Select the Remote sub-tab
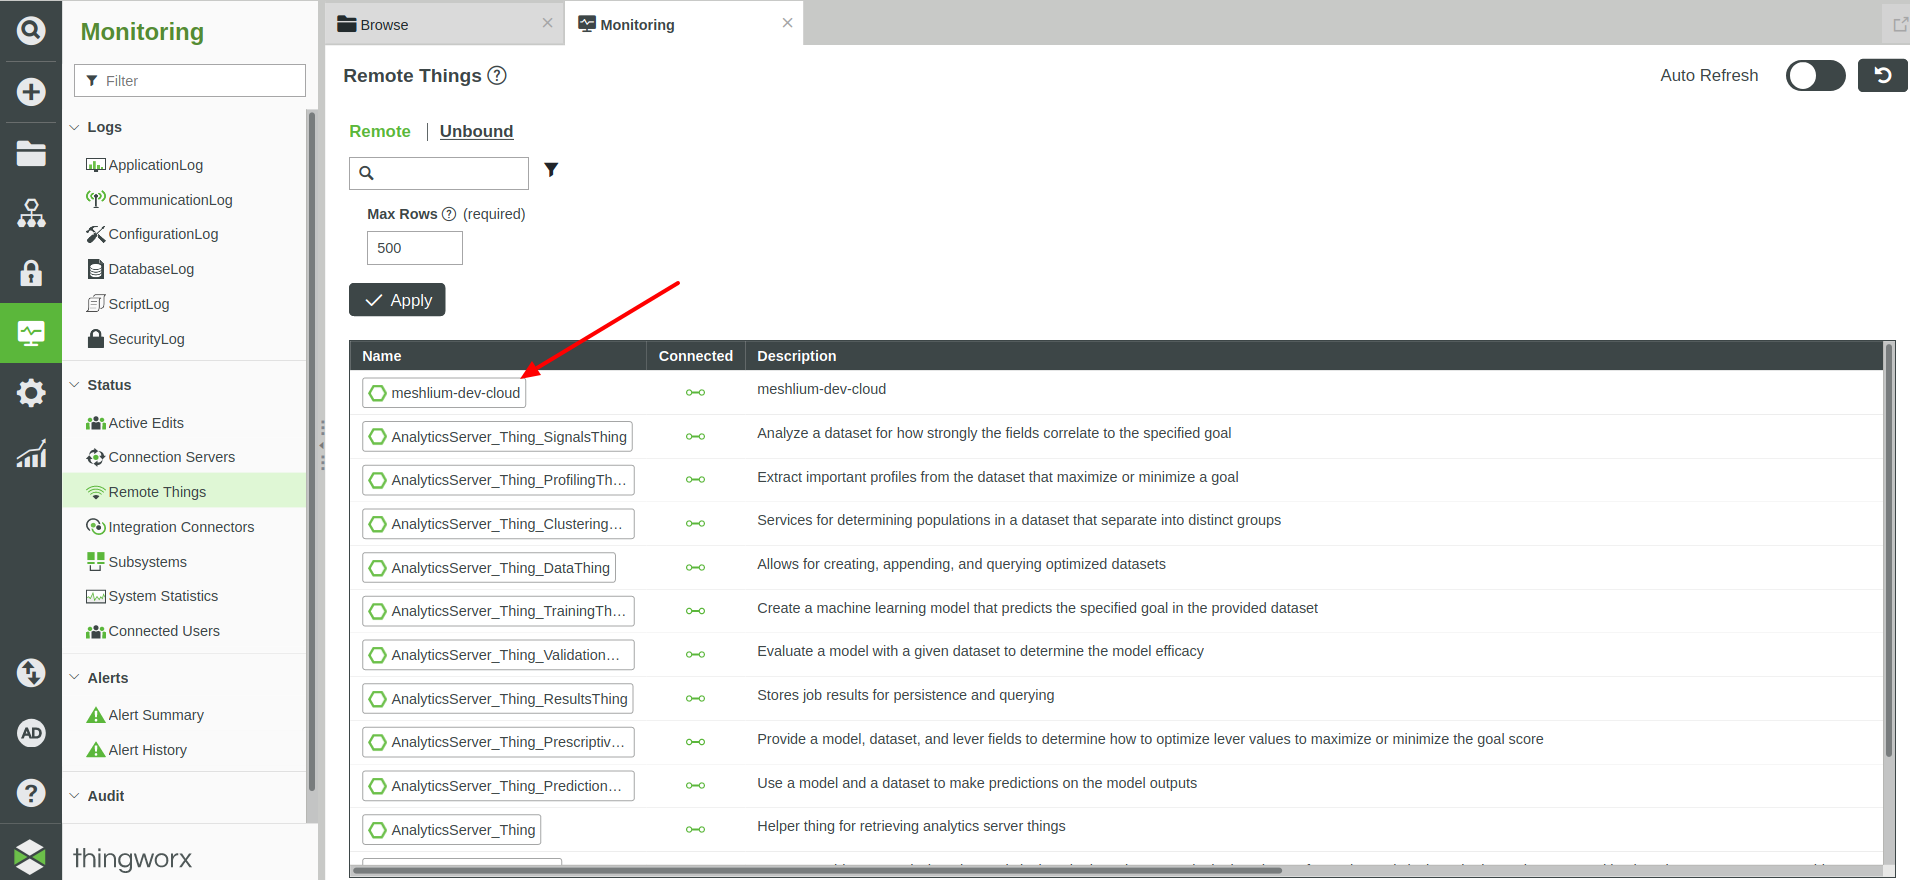 coord(380,131)
